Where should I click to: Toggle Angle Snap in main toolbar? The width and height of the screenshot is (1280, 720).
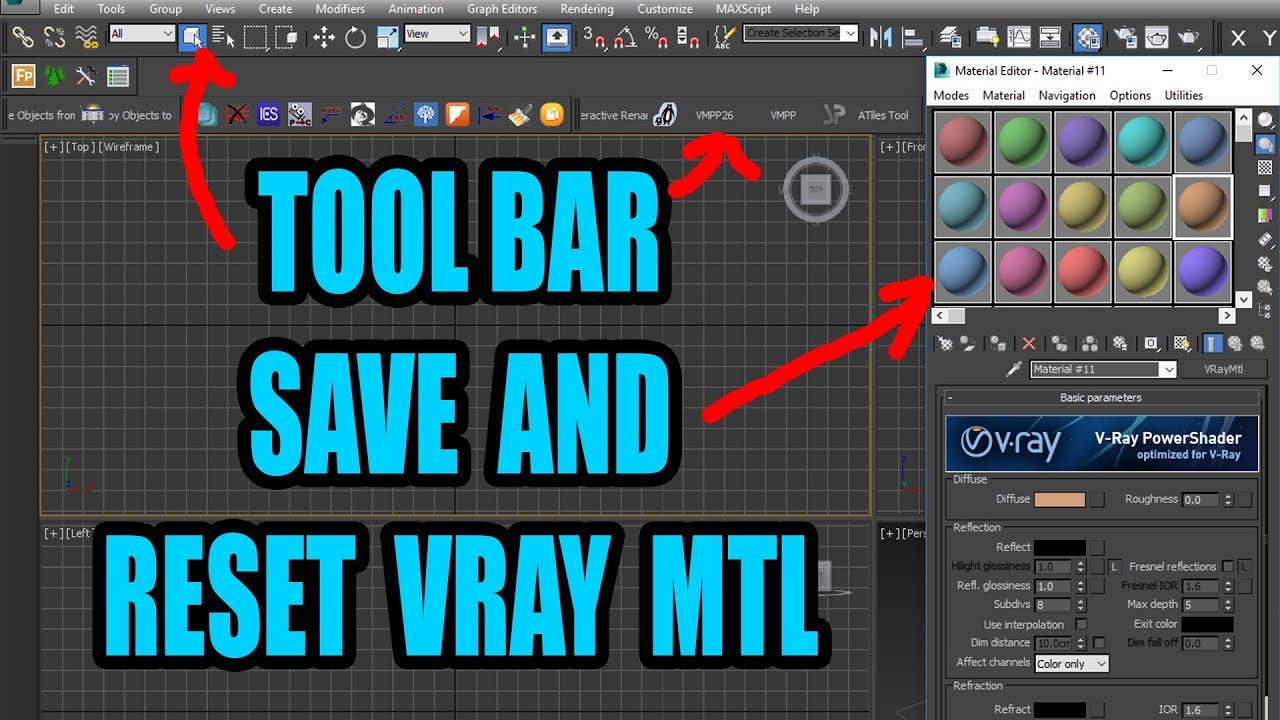[x=625, y=38]
